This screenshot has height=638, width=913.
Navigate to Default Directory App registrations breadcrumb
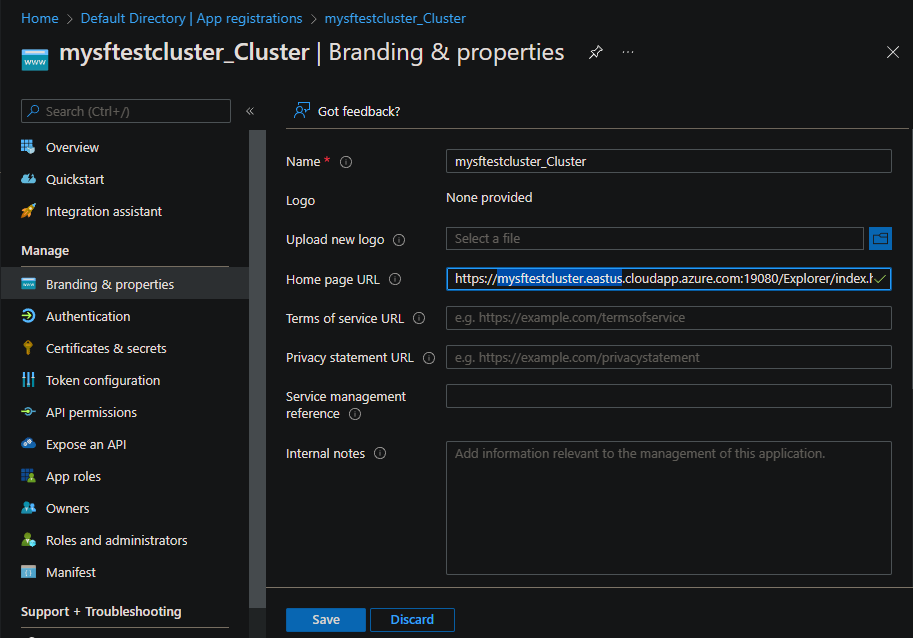click(x=191, y=18)
